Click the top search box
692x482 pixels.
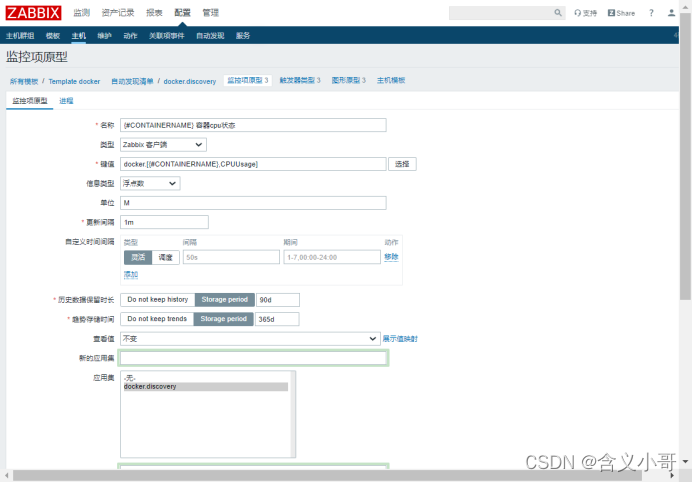[502, 13]
